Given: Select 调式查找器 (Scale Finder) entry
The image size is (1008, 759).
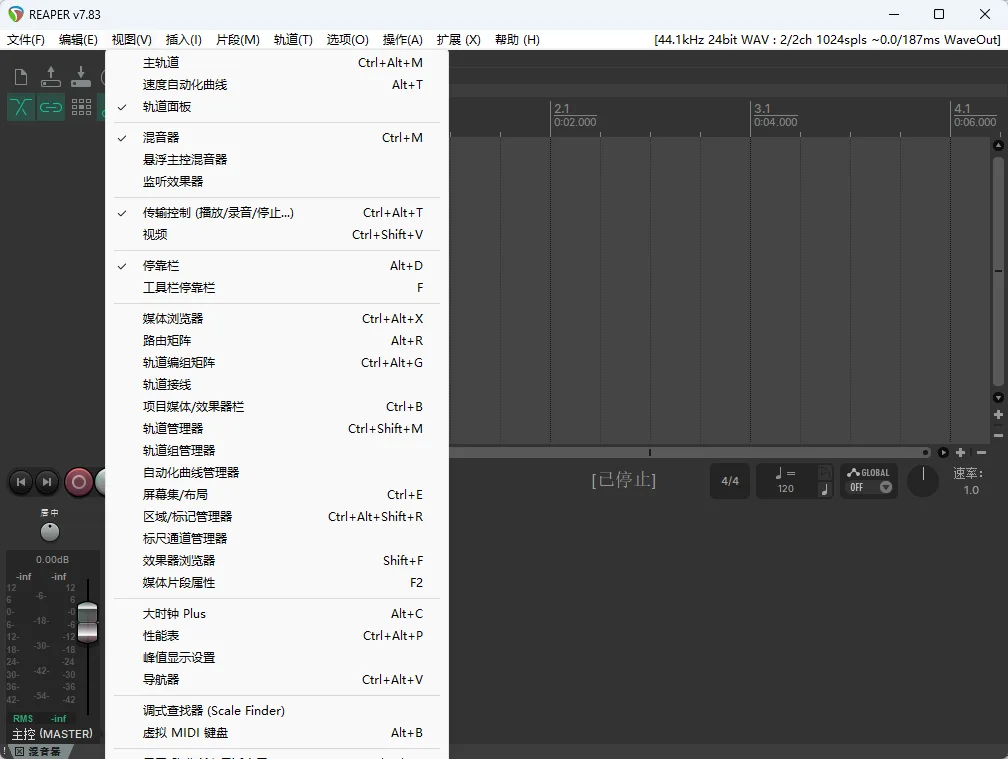Looking at the screenshot, I should click(277, 711).
